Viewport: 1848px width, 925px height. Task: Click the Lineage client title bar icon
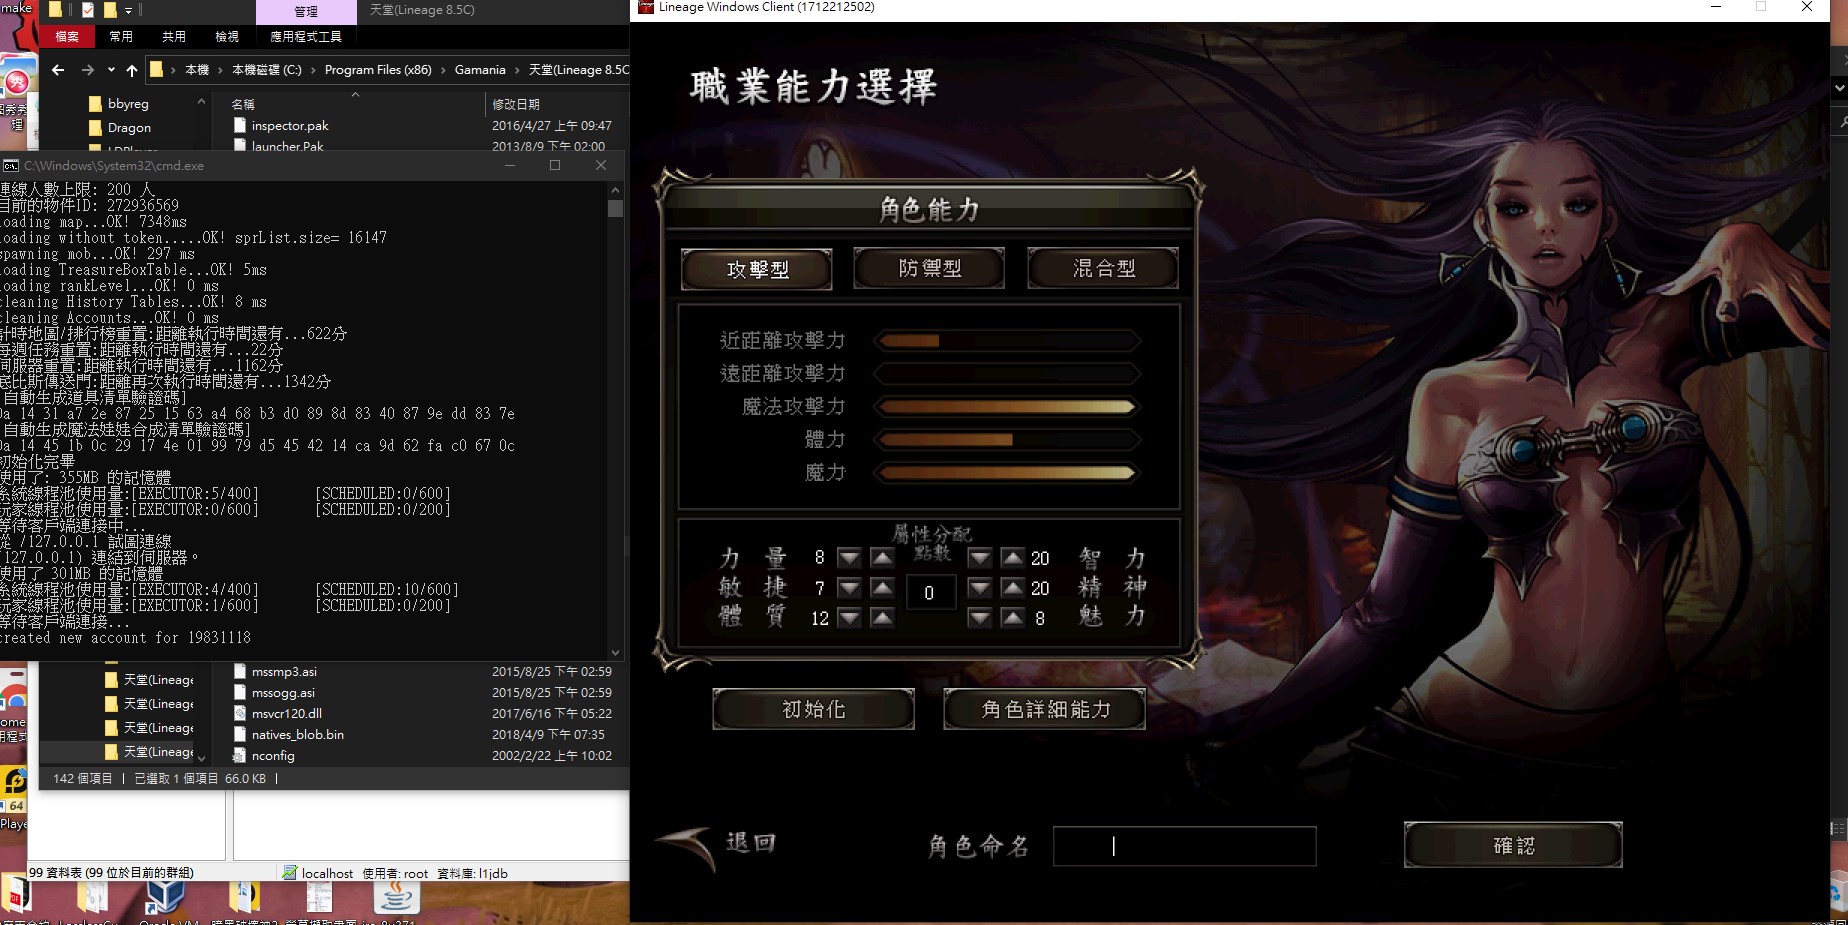tap(646, 7)
